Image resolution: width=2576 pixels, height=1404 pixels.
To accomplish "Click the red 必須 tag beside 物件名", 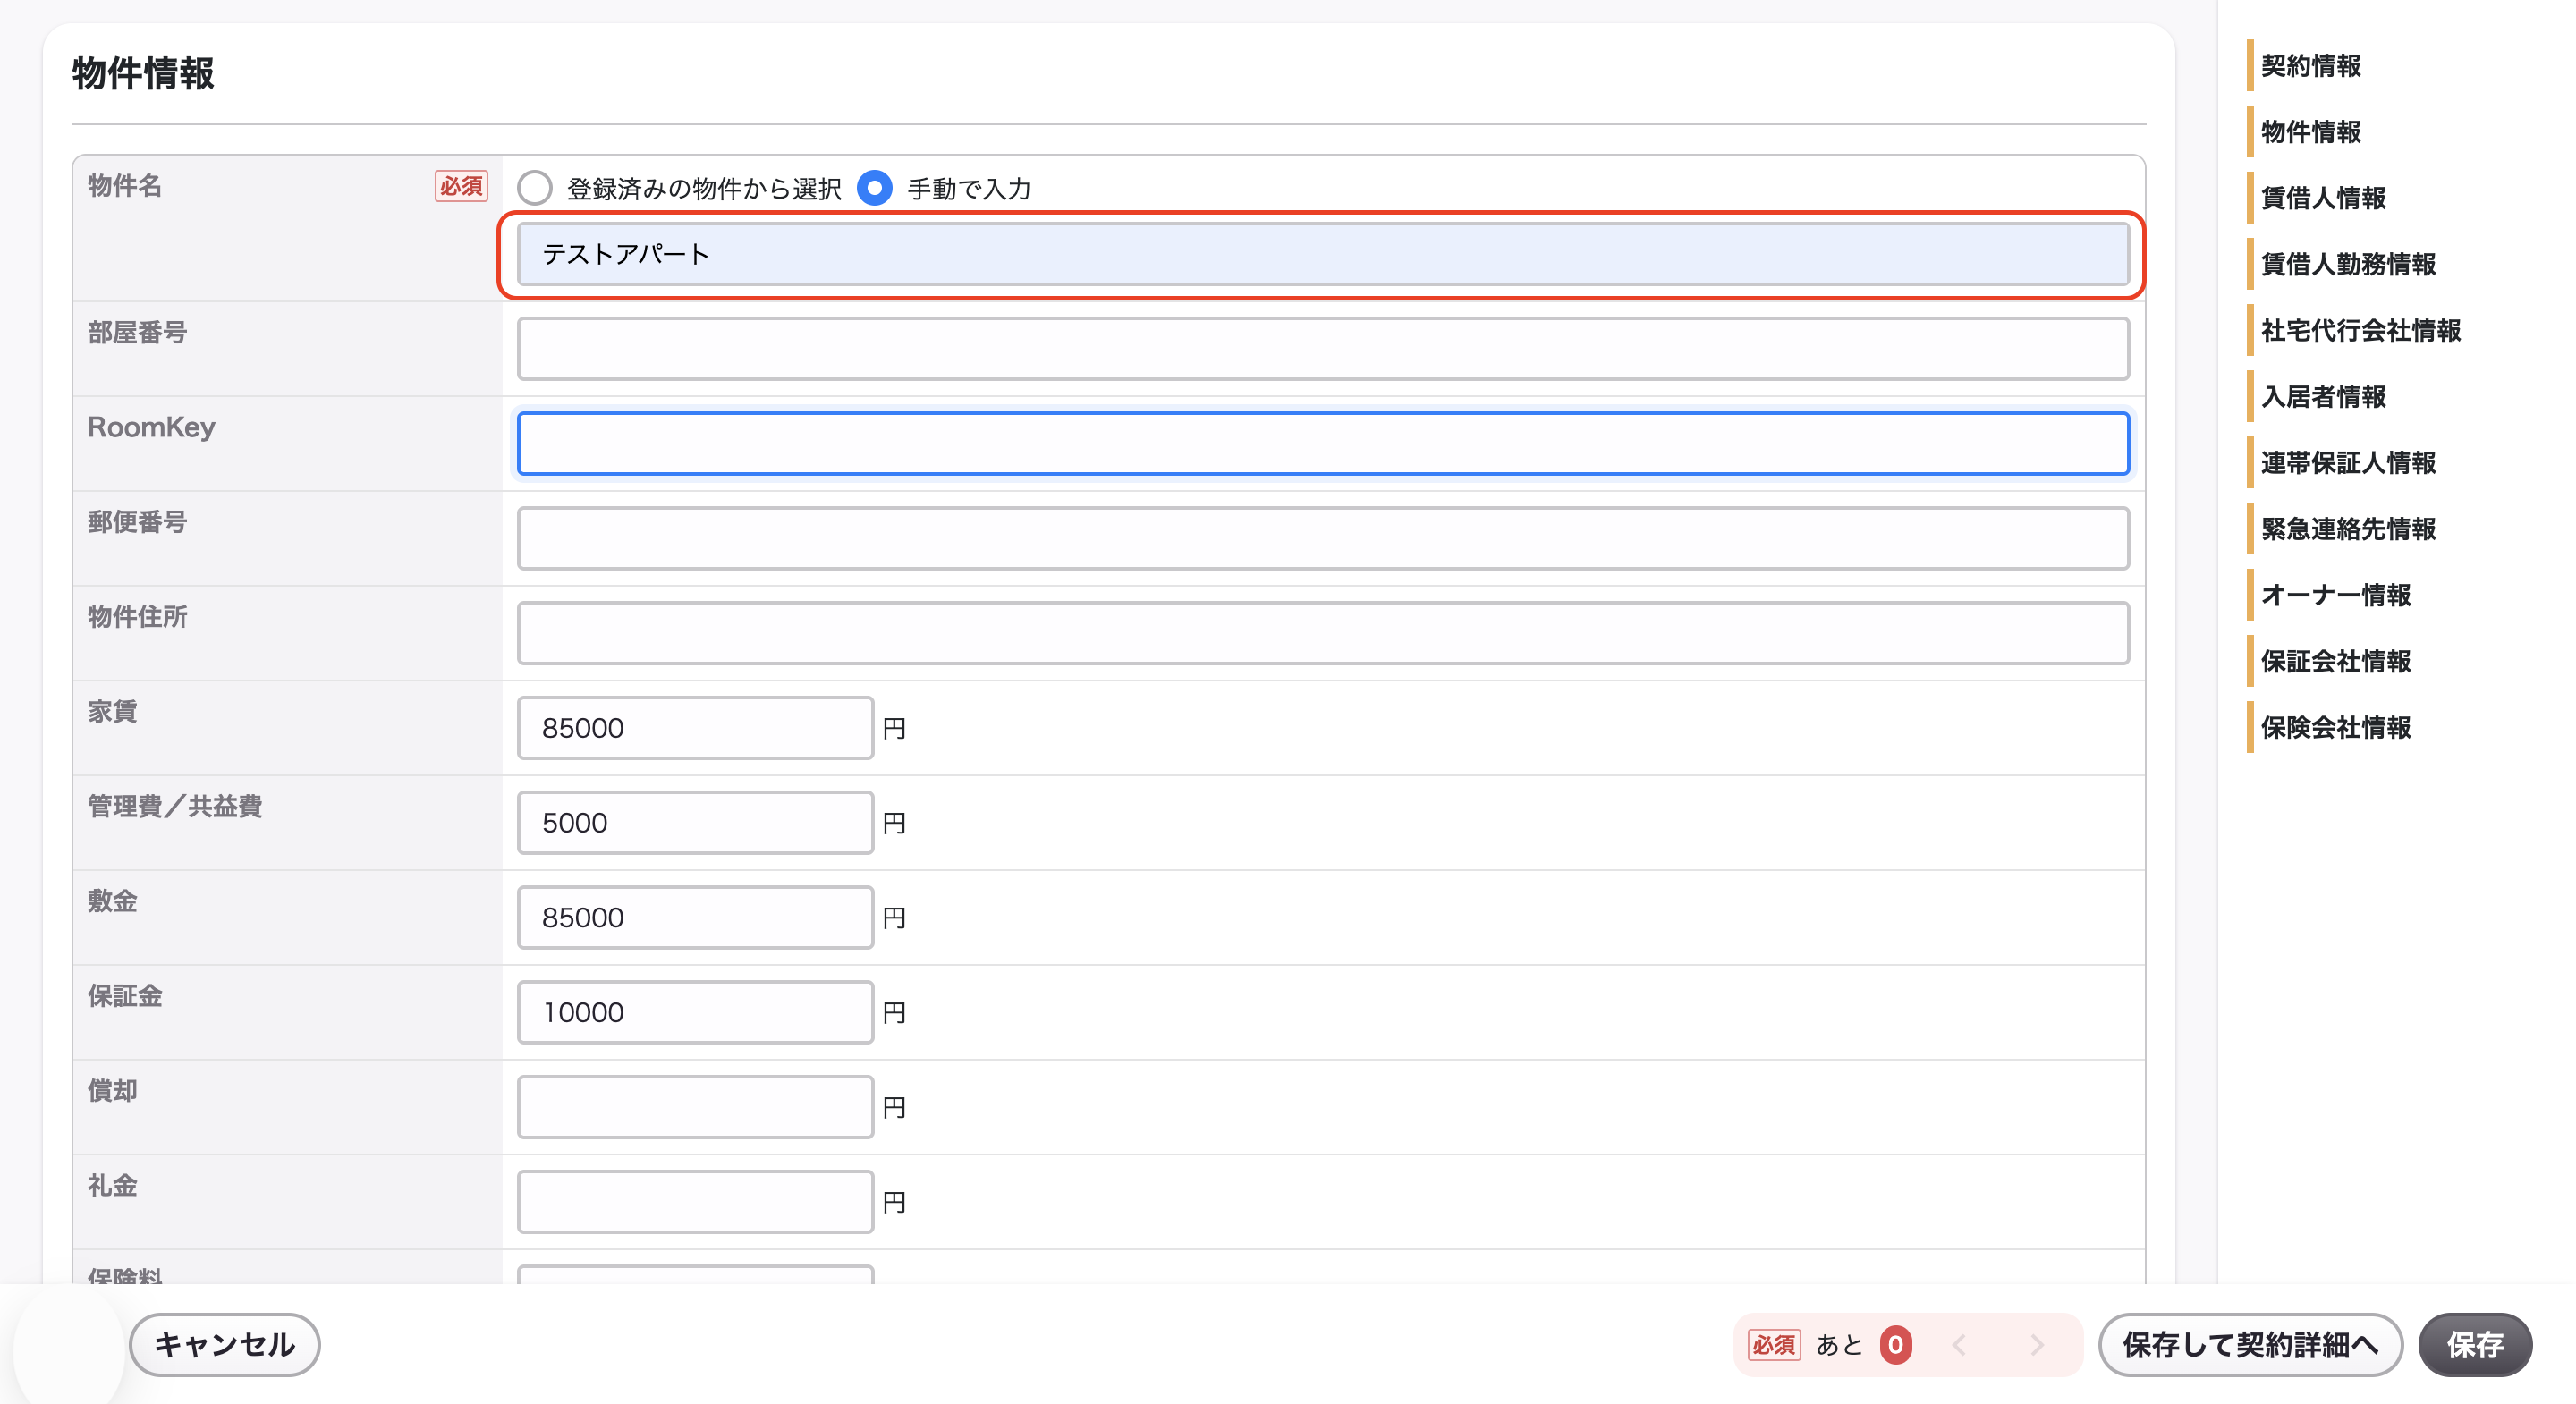I will (x=461, y=186).
